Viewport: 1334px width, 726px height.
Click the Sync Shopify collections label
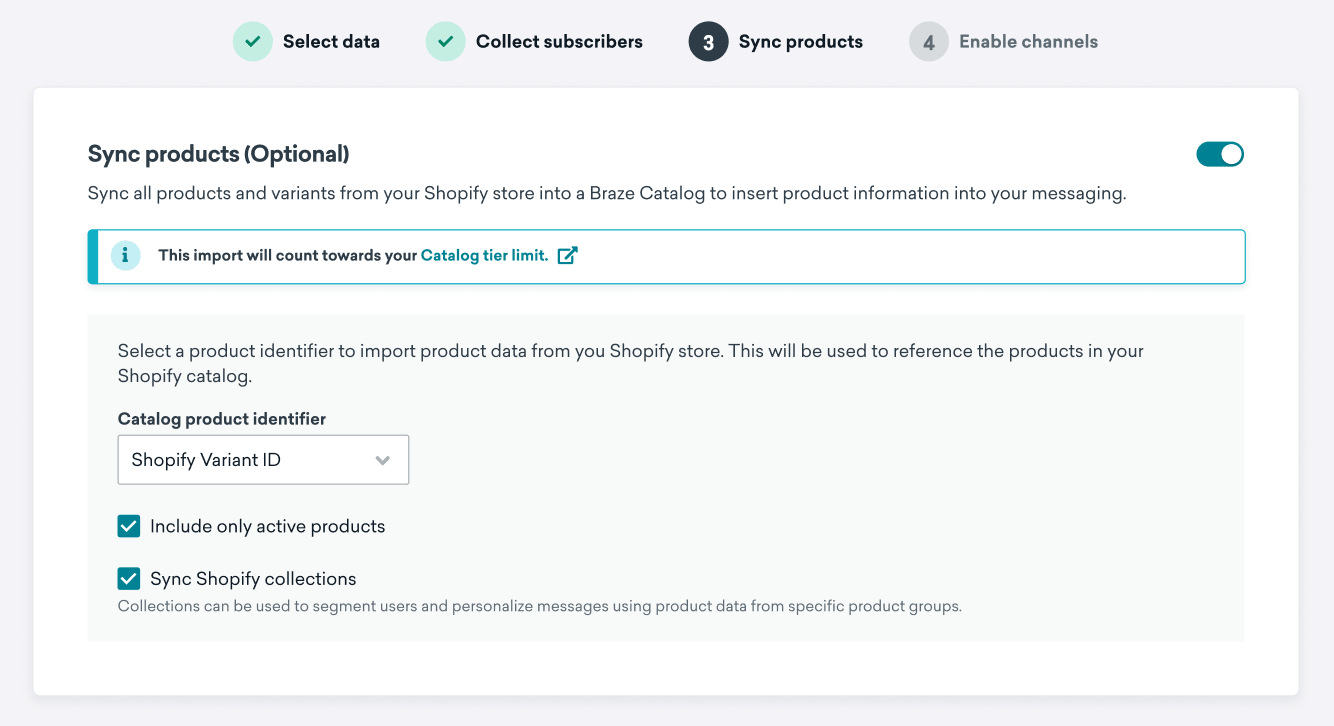(x=253, y=579)
